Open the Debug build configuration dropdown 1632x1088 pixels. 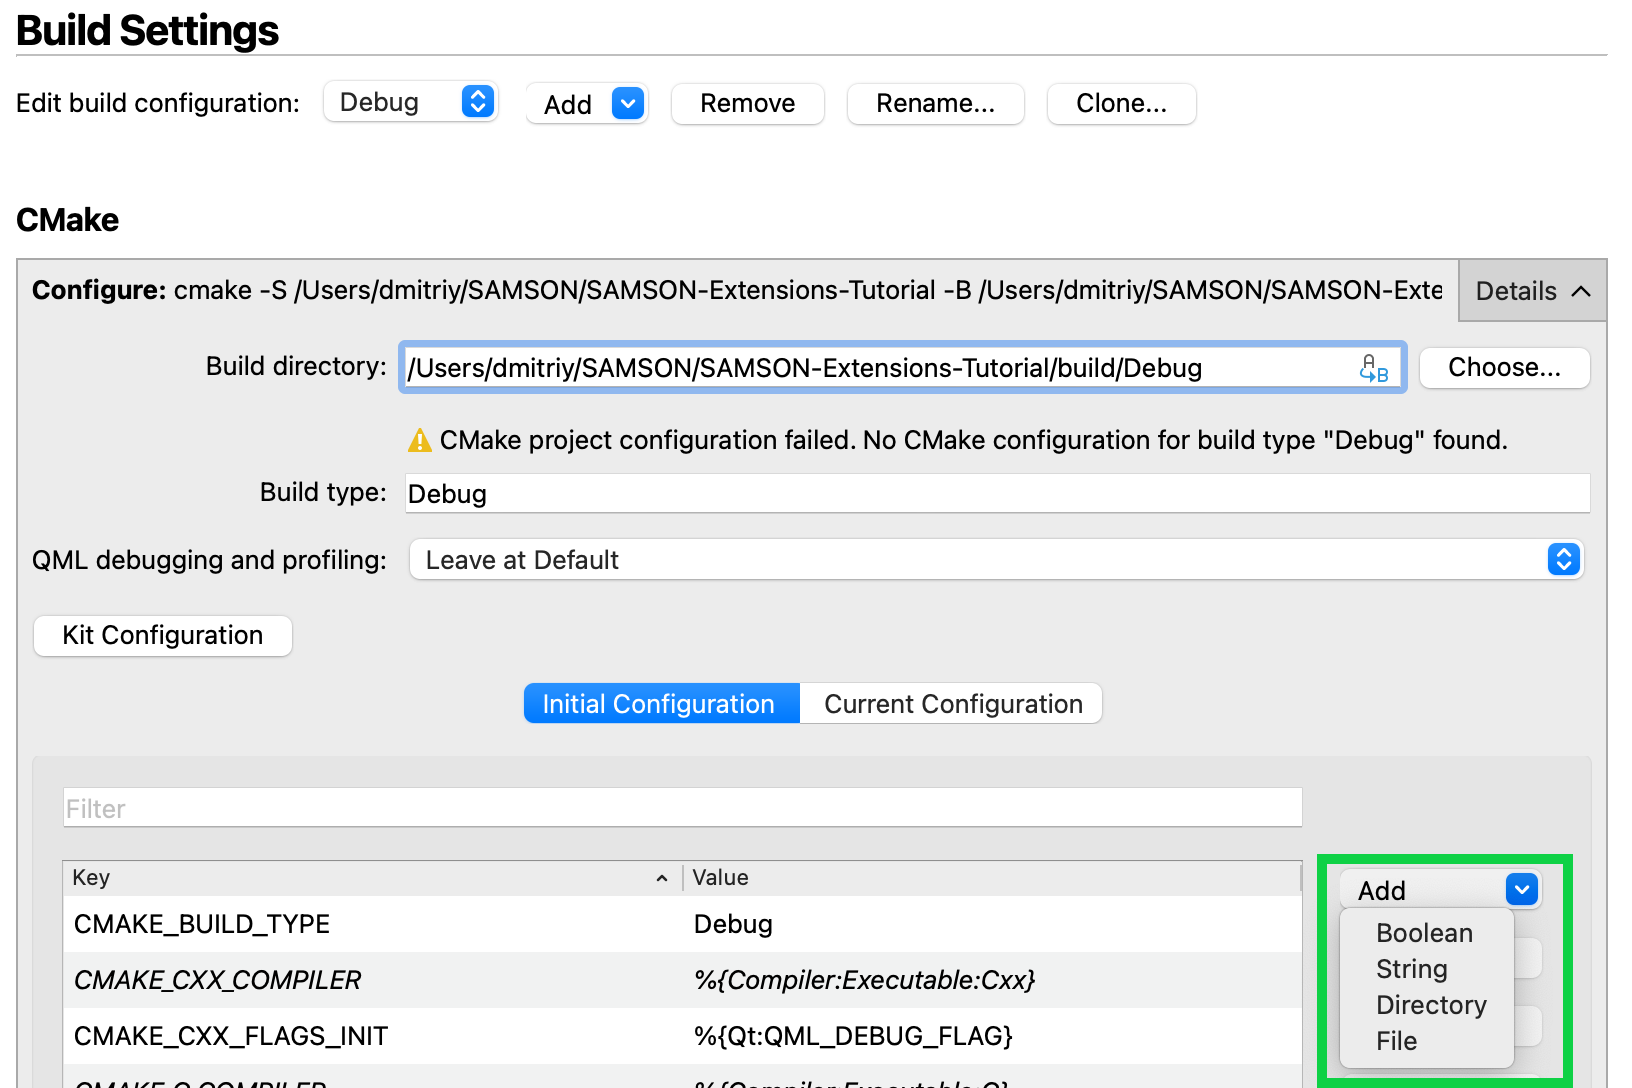410,101
